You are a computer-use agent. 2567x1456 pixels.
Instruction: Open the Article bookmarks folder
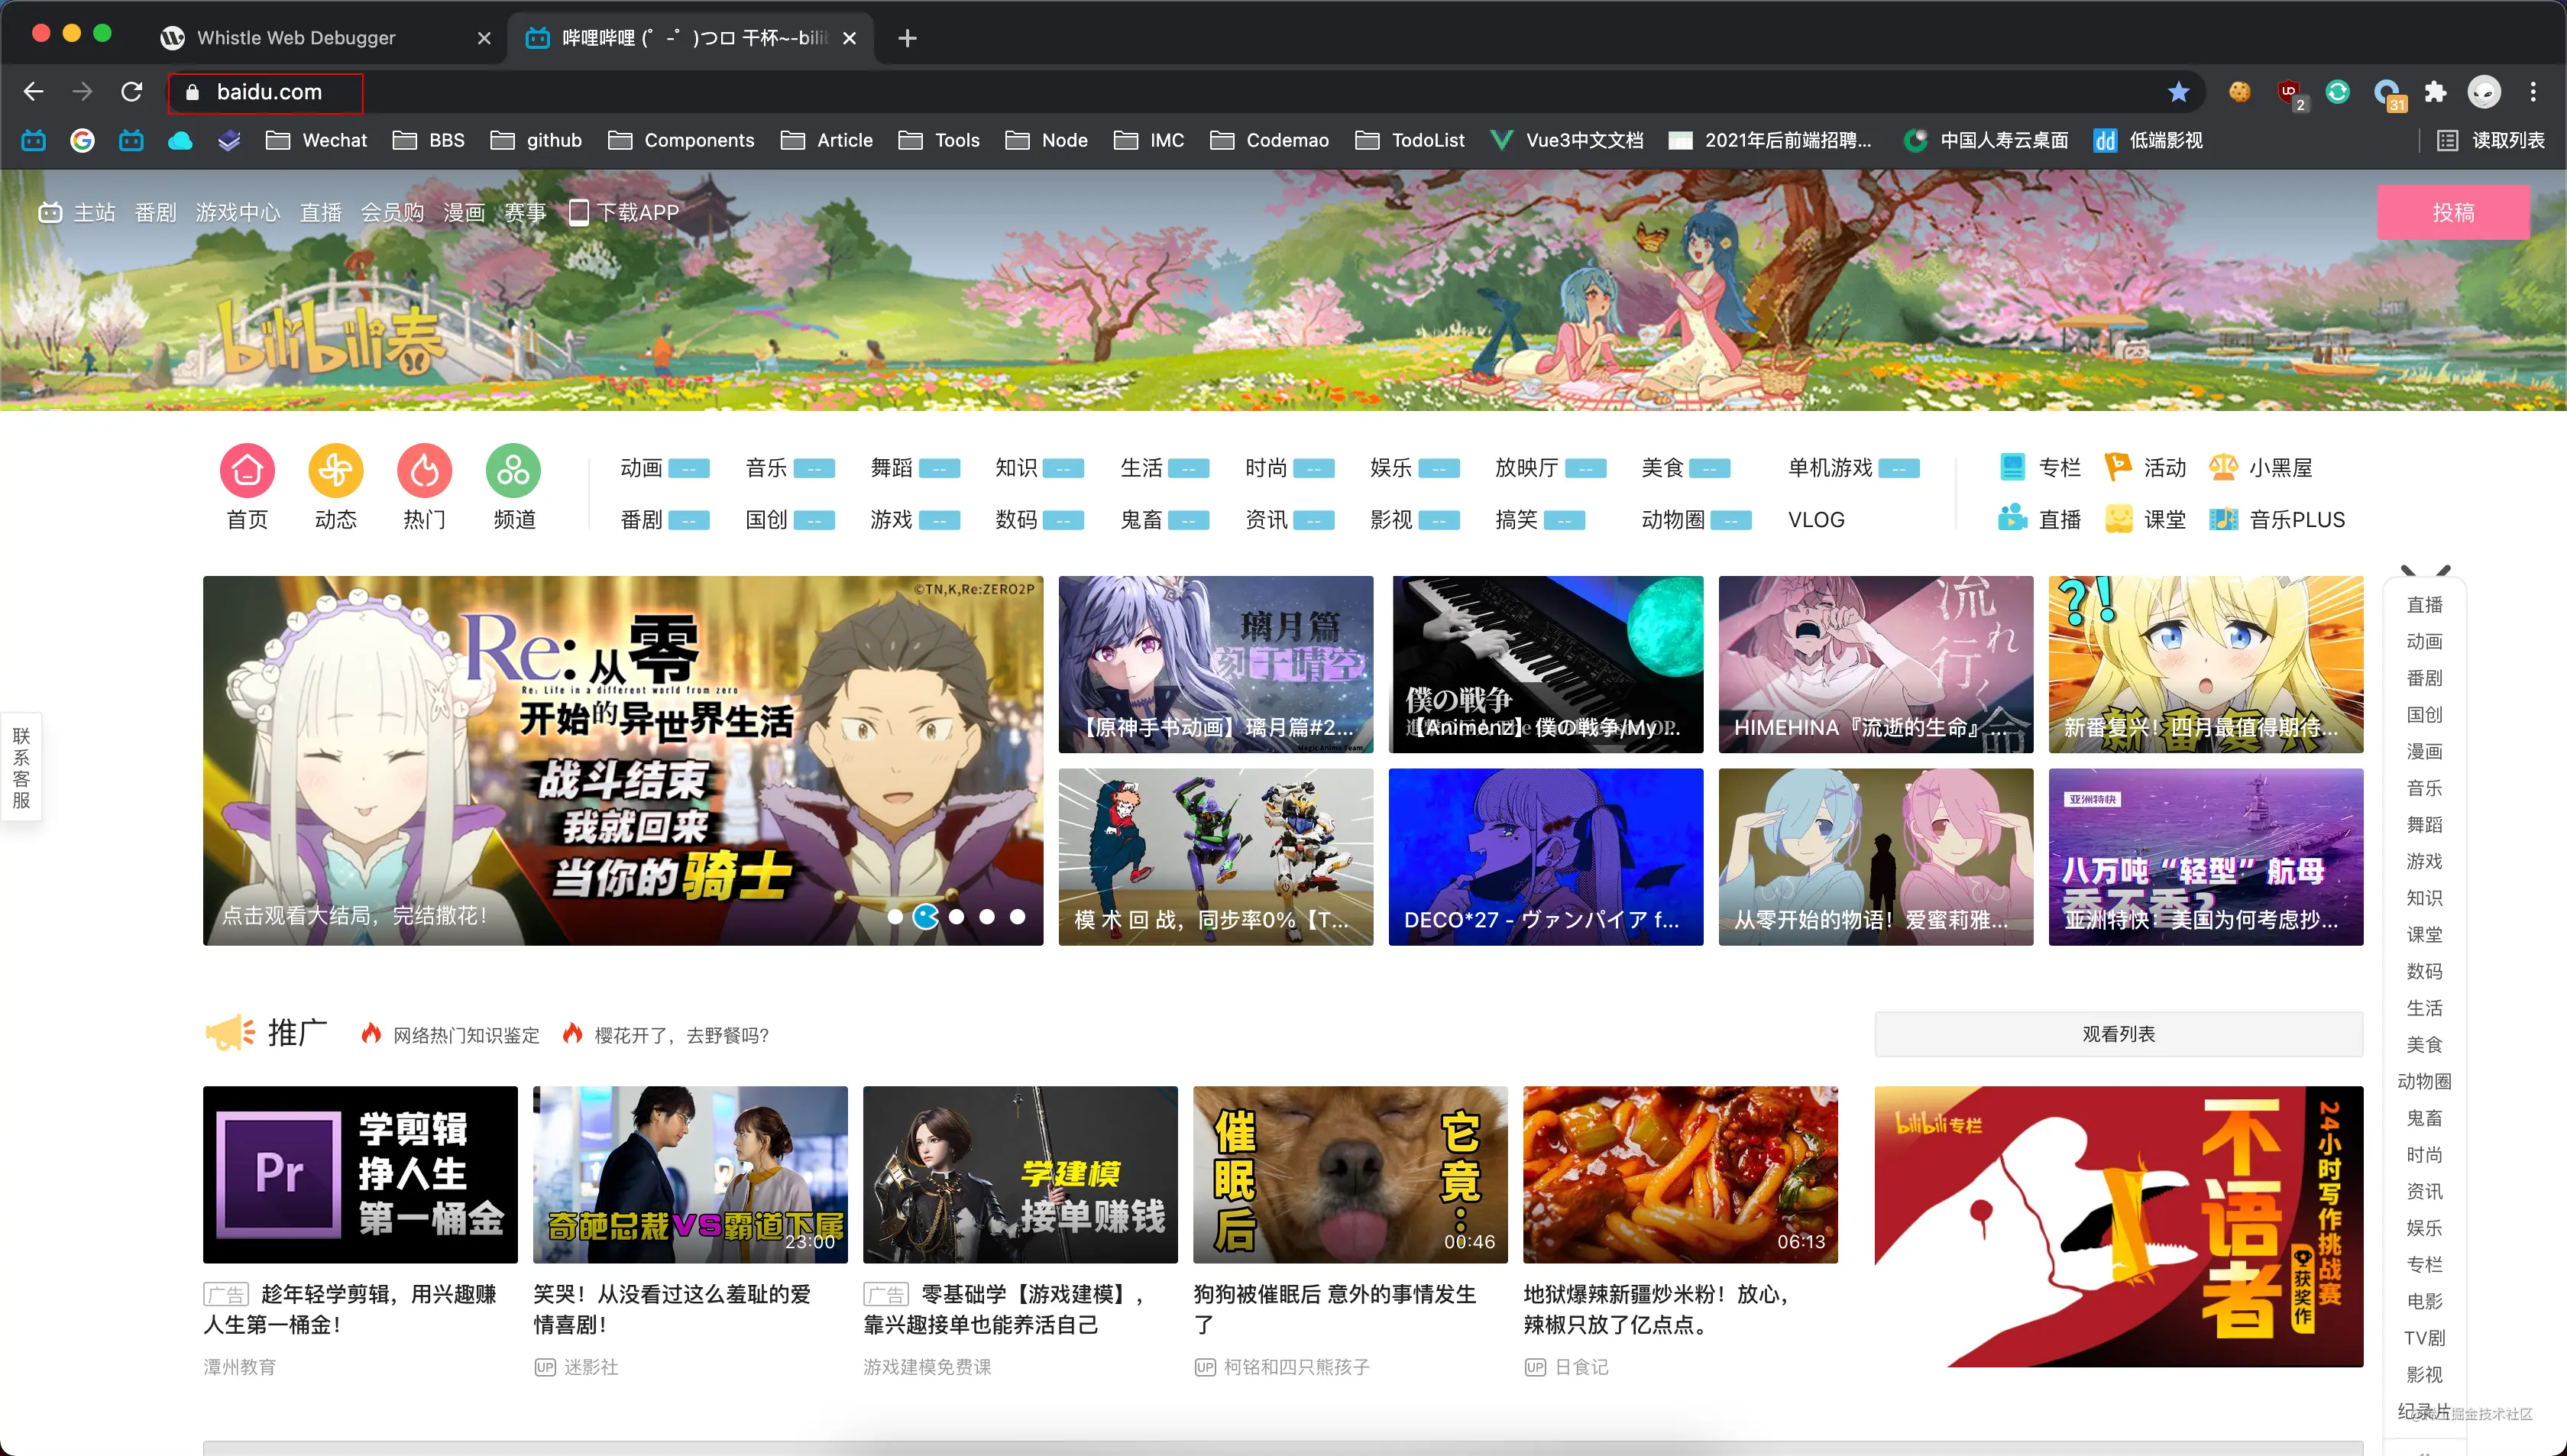point(826,140)
